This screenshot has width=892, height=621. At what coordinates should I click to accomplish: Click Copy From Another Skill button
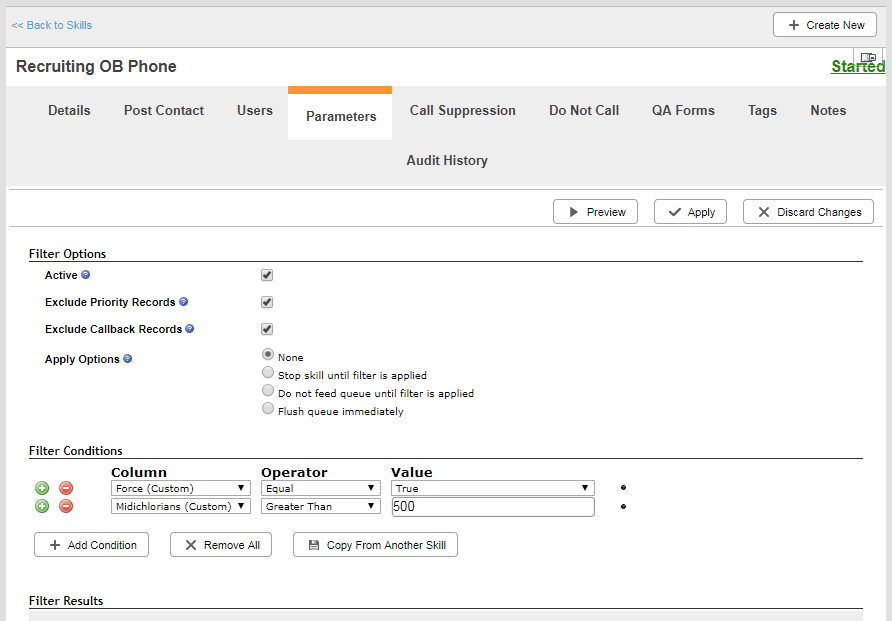375,545
